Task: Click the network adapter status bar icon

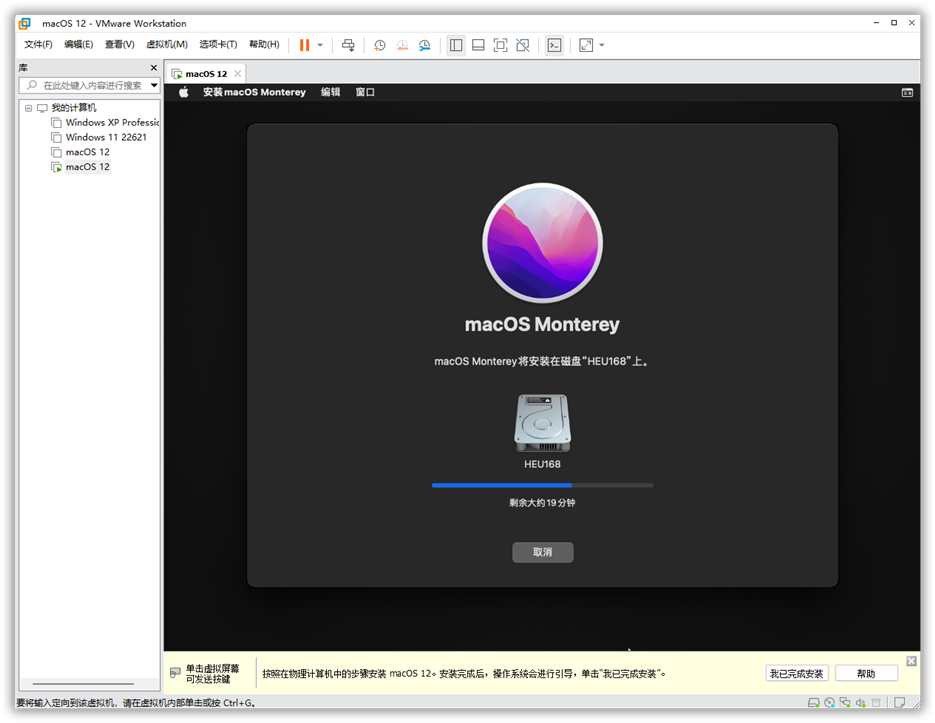Action: tap(845, 703)
